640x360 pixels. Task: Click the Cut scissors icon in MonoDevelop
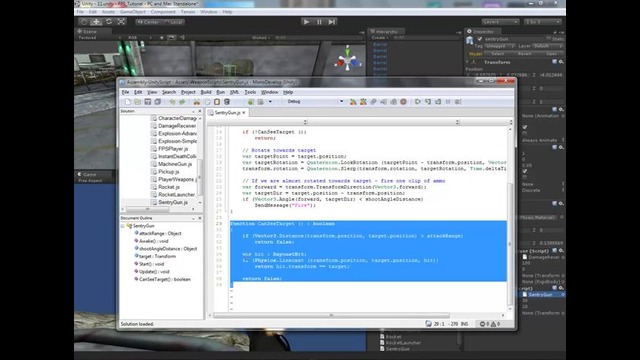tap(197, 102)
